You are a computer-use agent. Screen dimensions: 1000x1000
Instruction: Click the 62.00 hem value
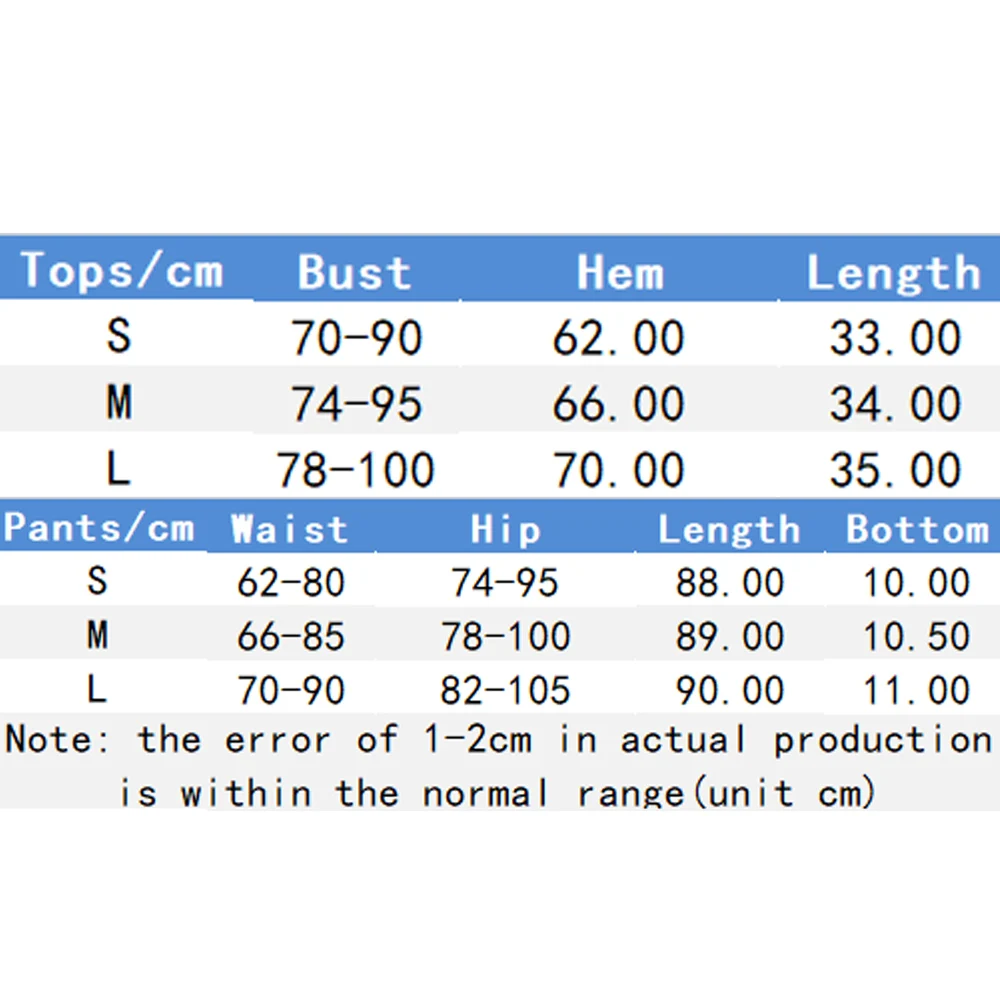[618, 338]
